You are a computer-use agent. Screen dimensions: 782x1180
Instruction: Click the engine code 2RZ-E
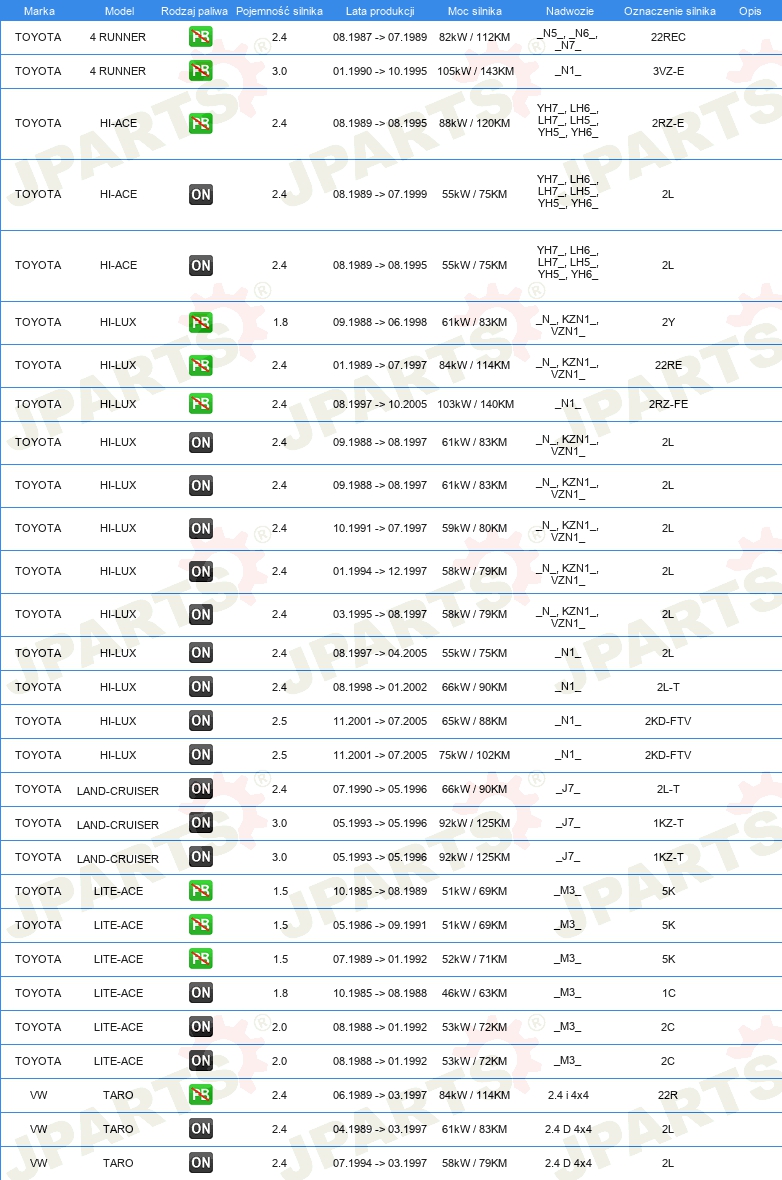coord(668,123)
